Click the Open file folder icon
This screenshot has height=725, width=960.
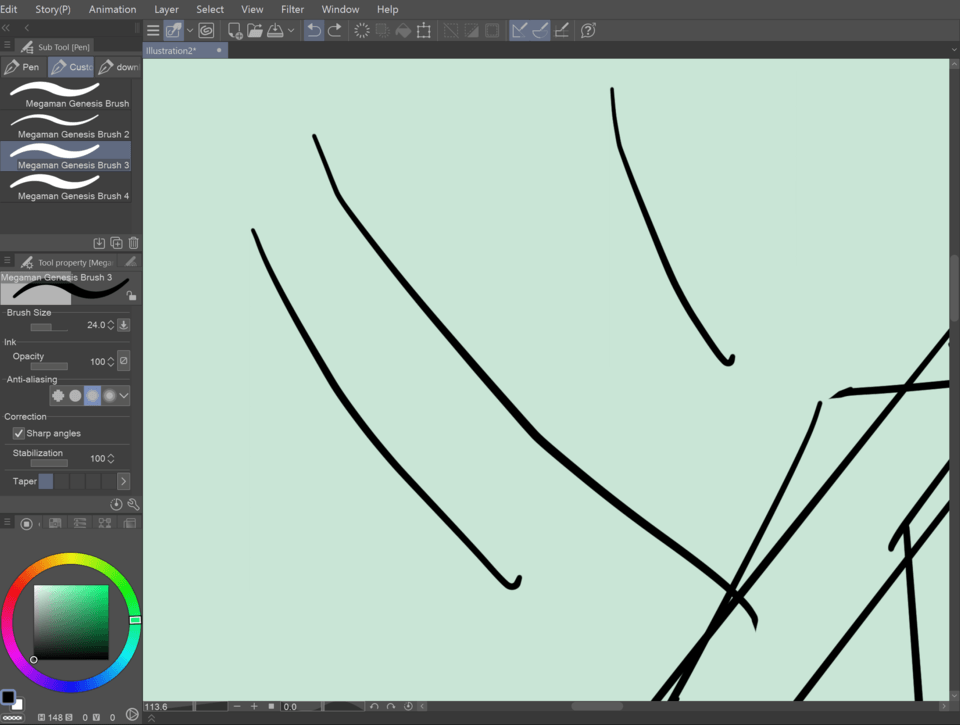click(255, 30)
